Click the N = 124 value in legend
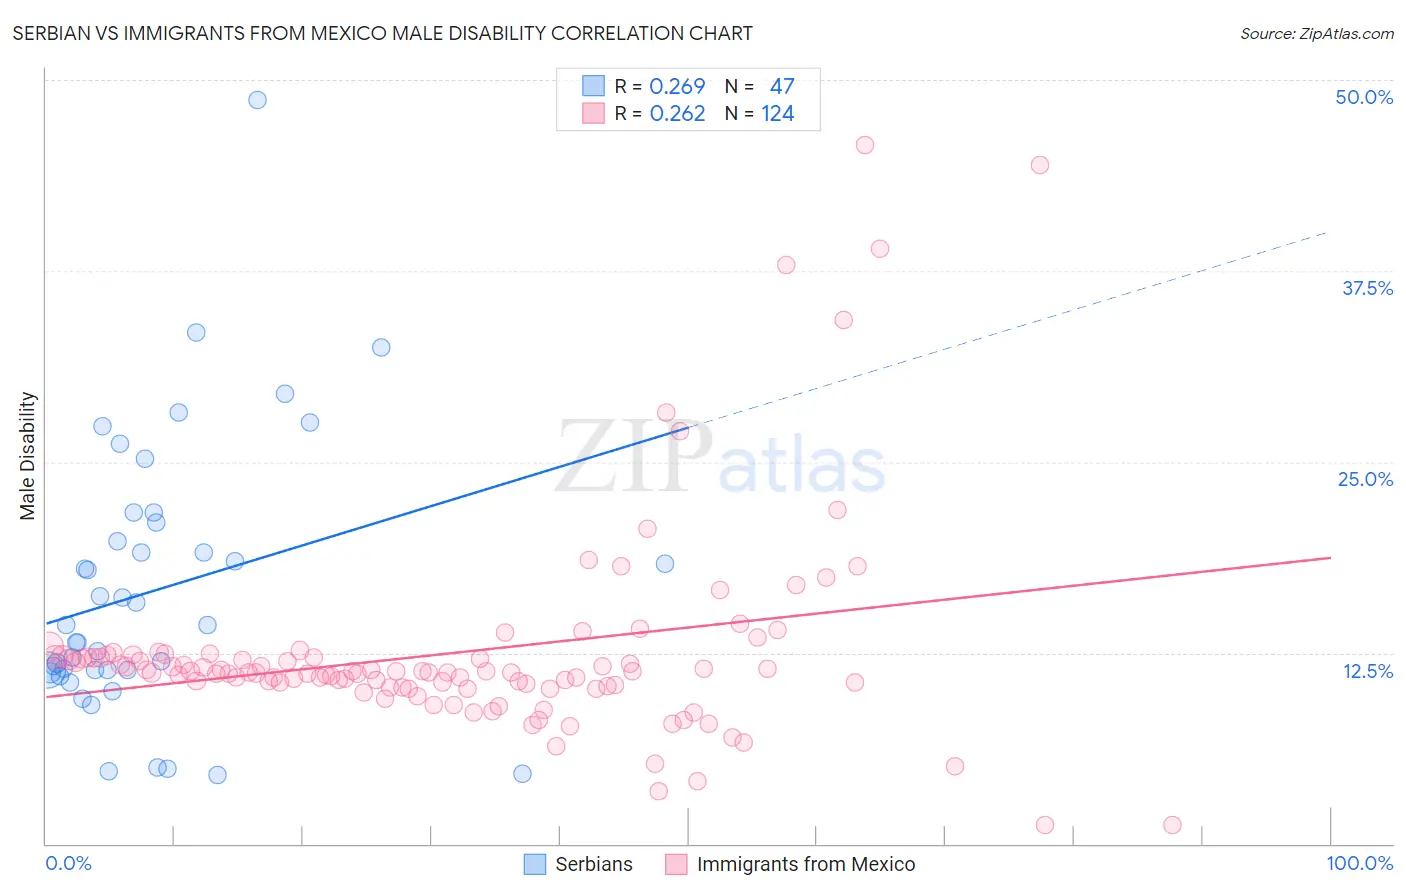Viewport: 1406px width, 892px height. click(x=777, y=113)
